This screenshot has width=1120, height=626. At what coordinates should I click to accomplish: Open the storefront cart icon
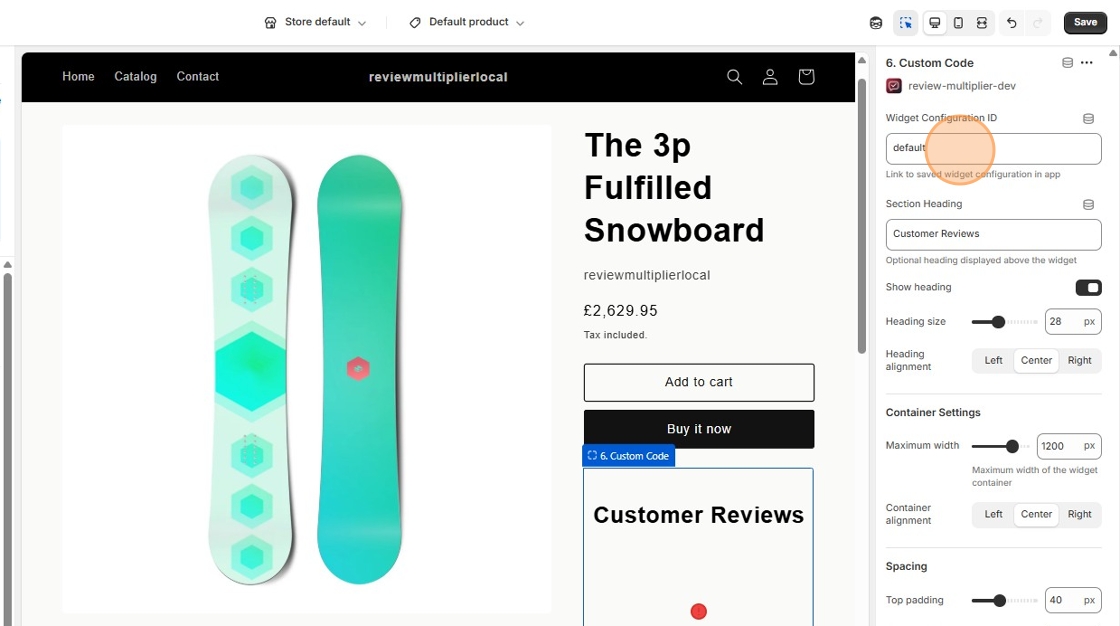click(806, 76)
